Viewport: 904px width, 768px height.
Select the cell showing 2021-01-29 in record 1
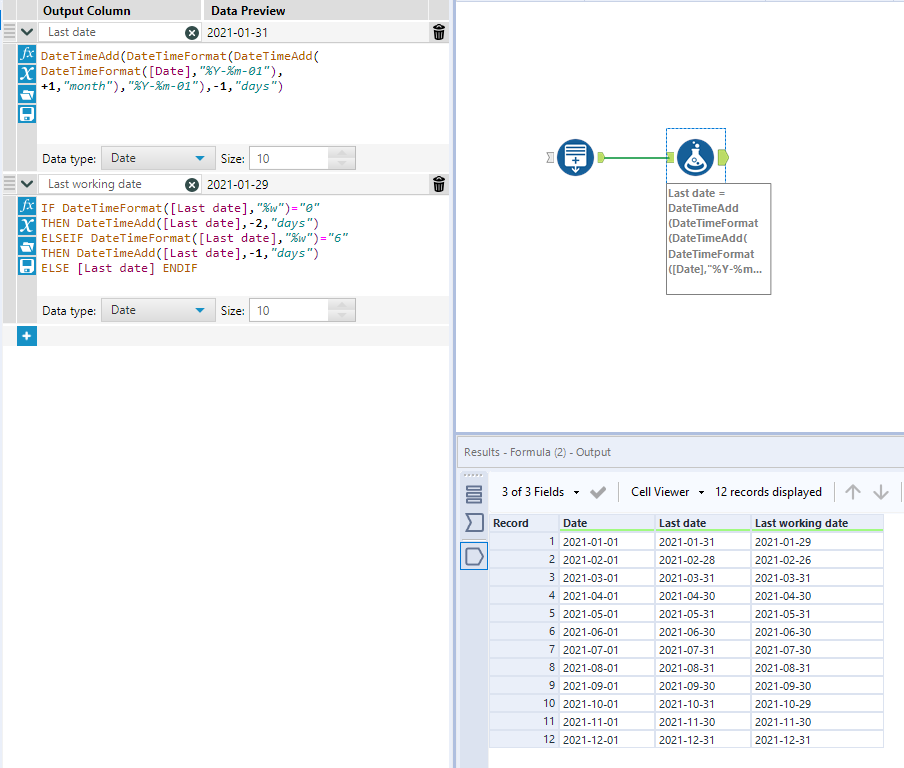(785, 541)
